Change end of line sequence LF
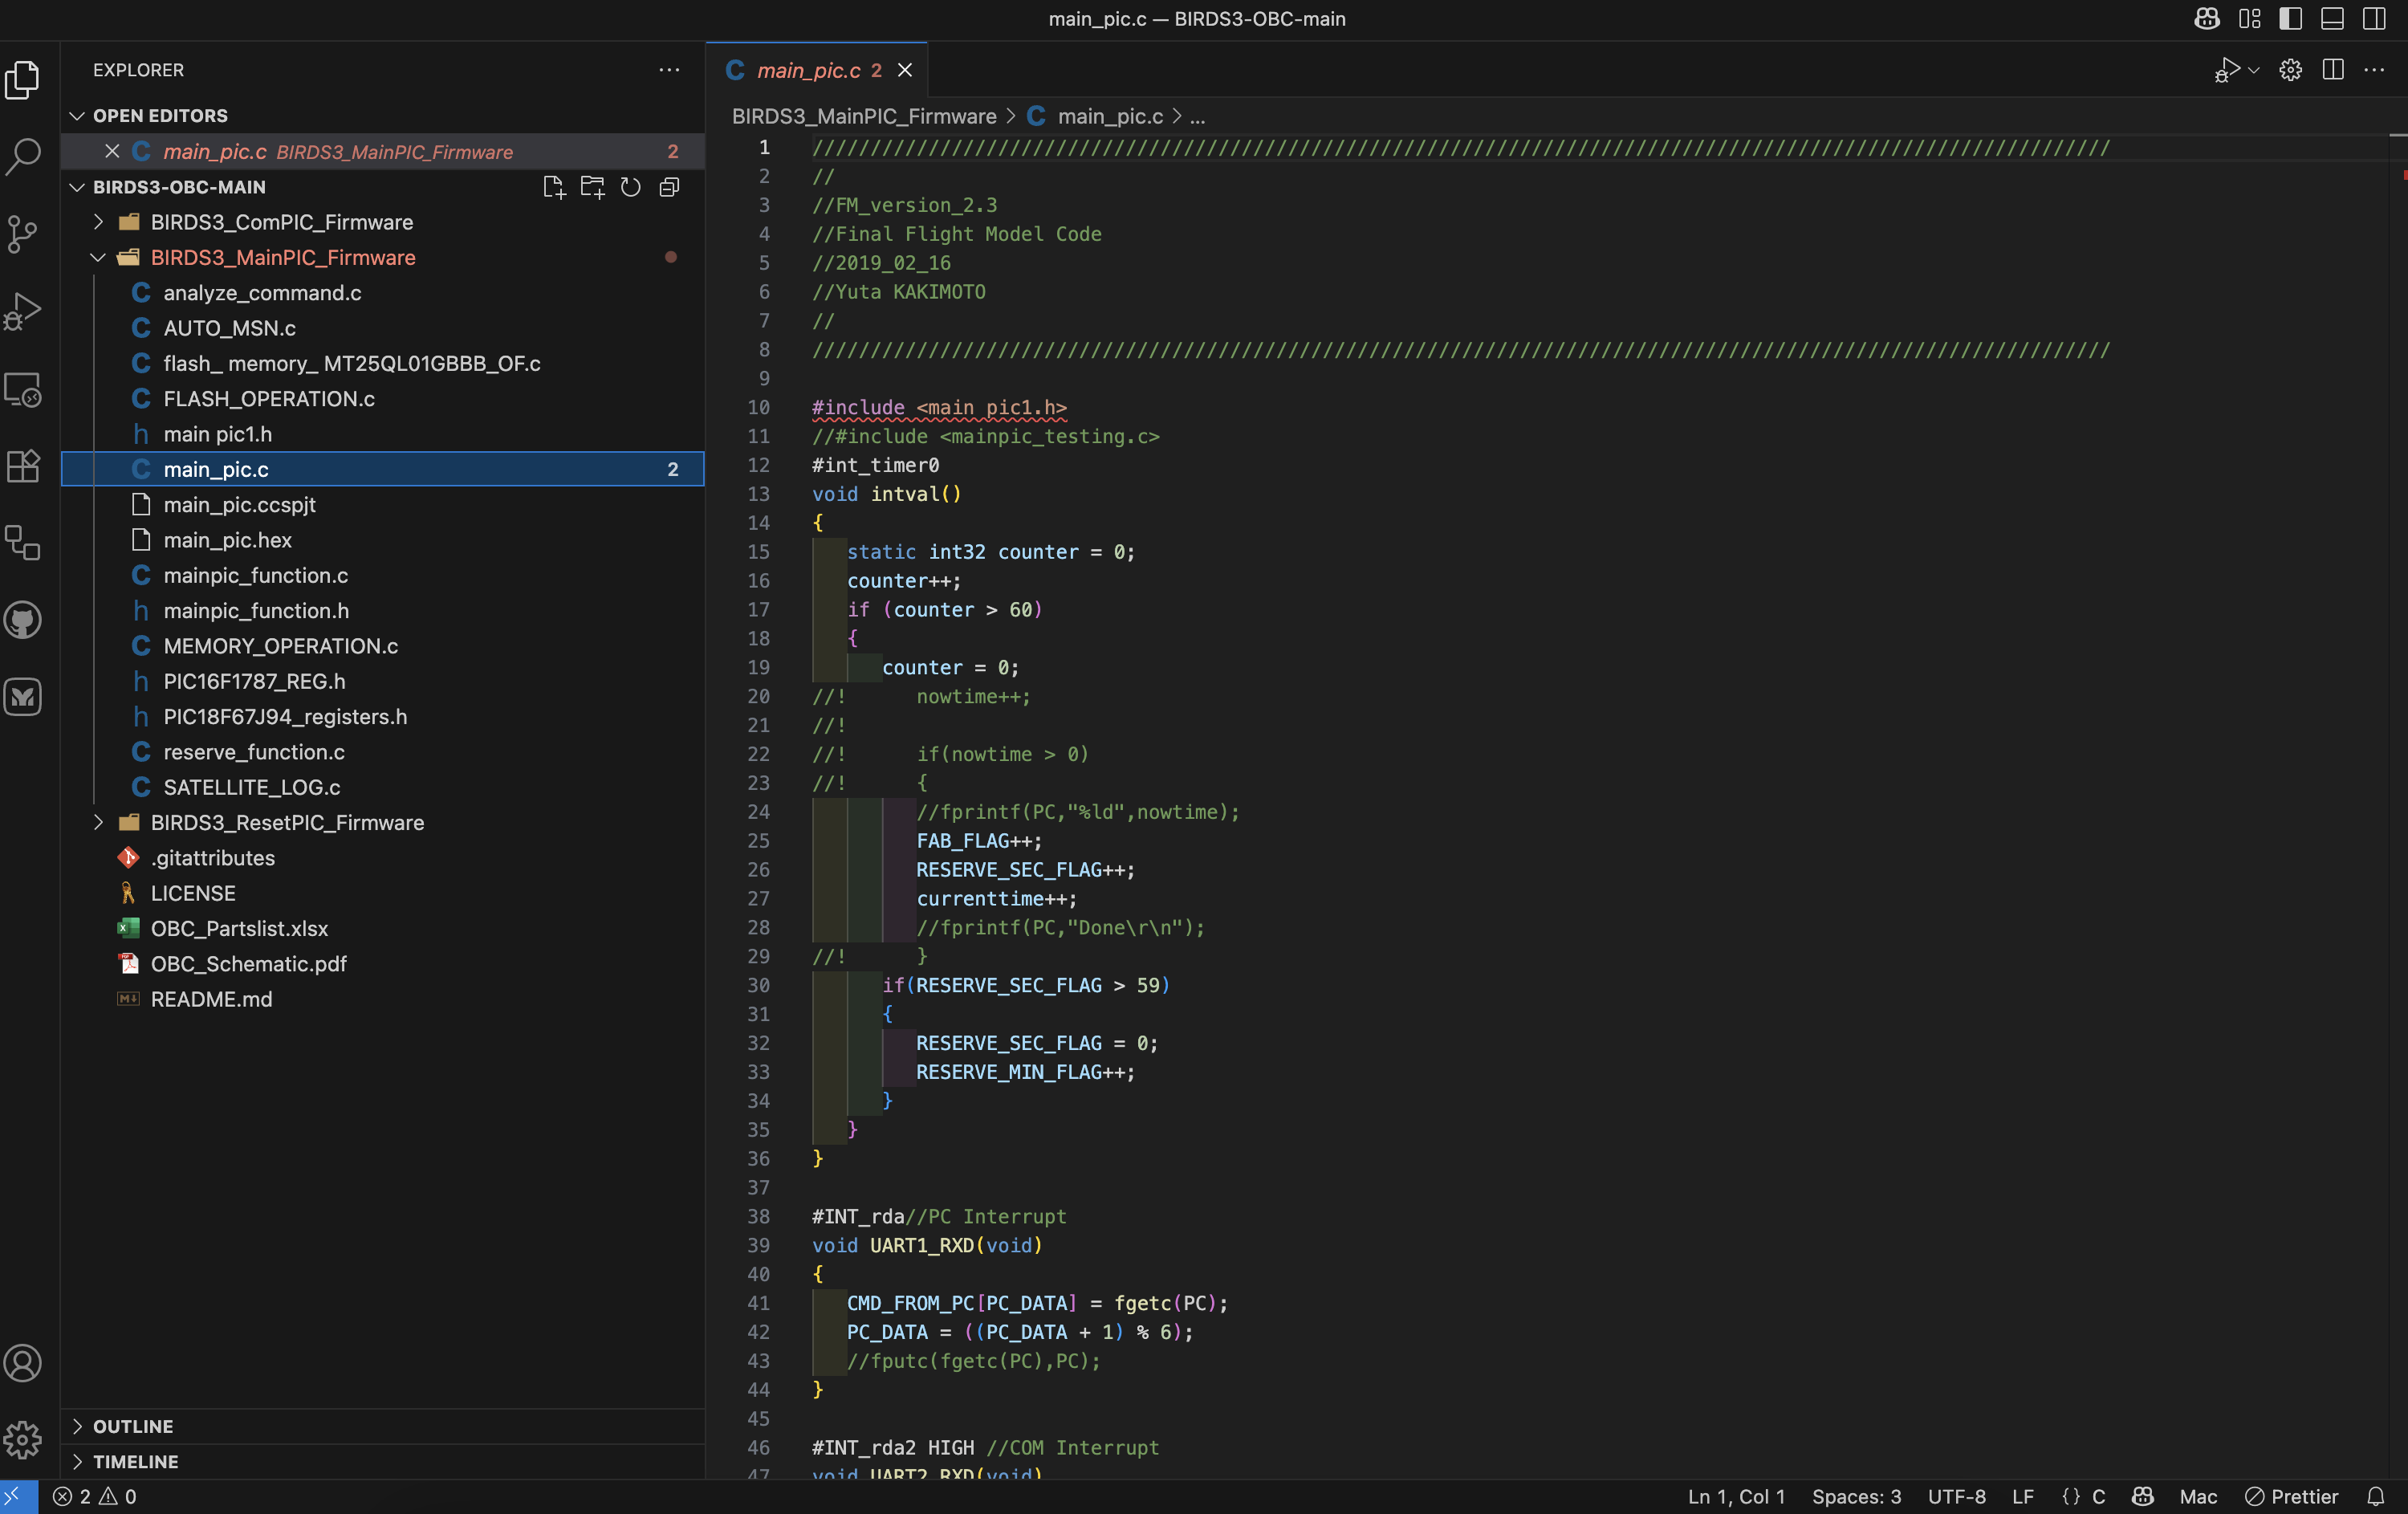 pyautogui.click(x=2023, y=1496)
